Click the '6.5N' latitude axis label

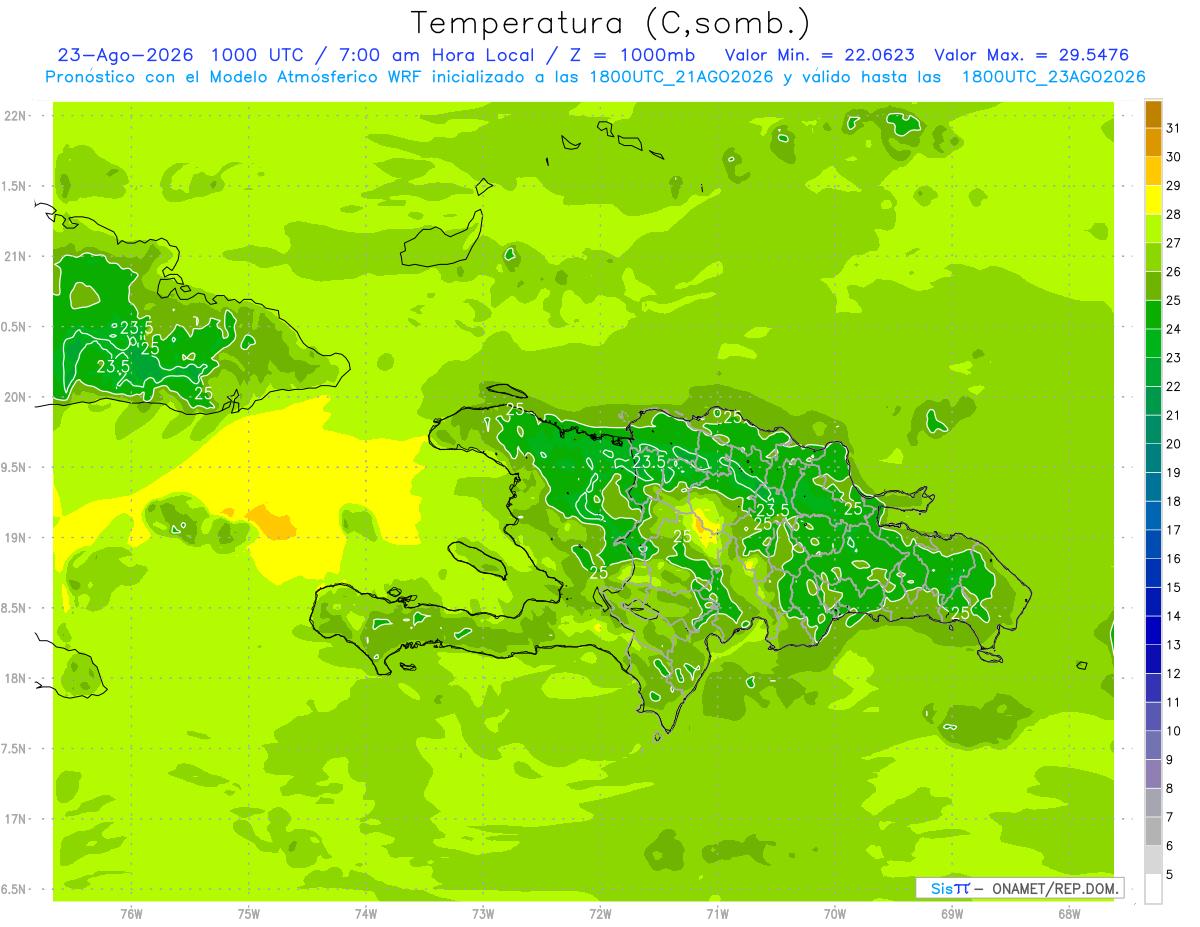coord(14,890)
